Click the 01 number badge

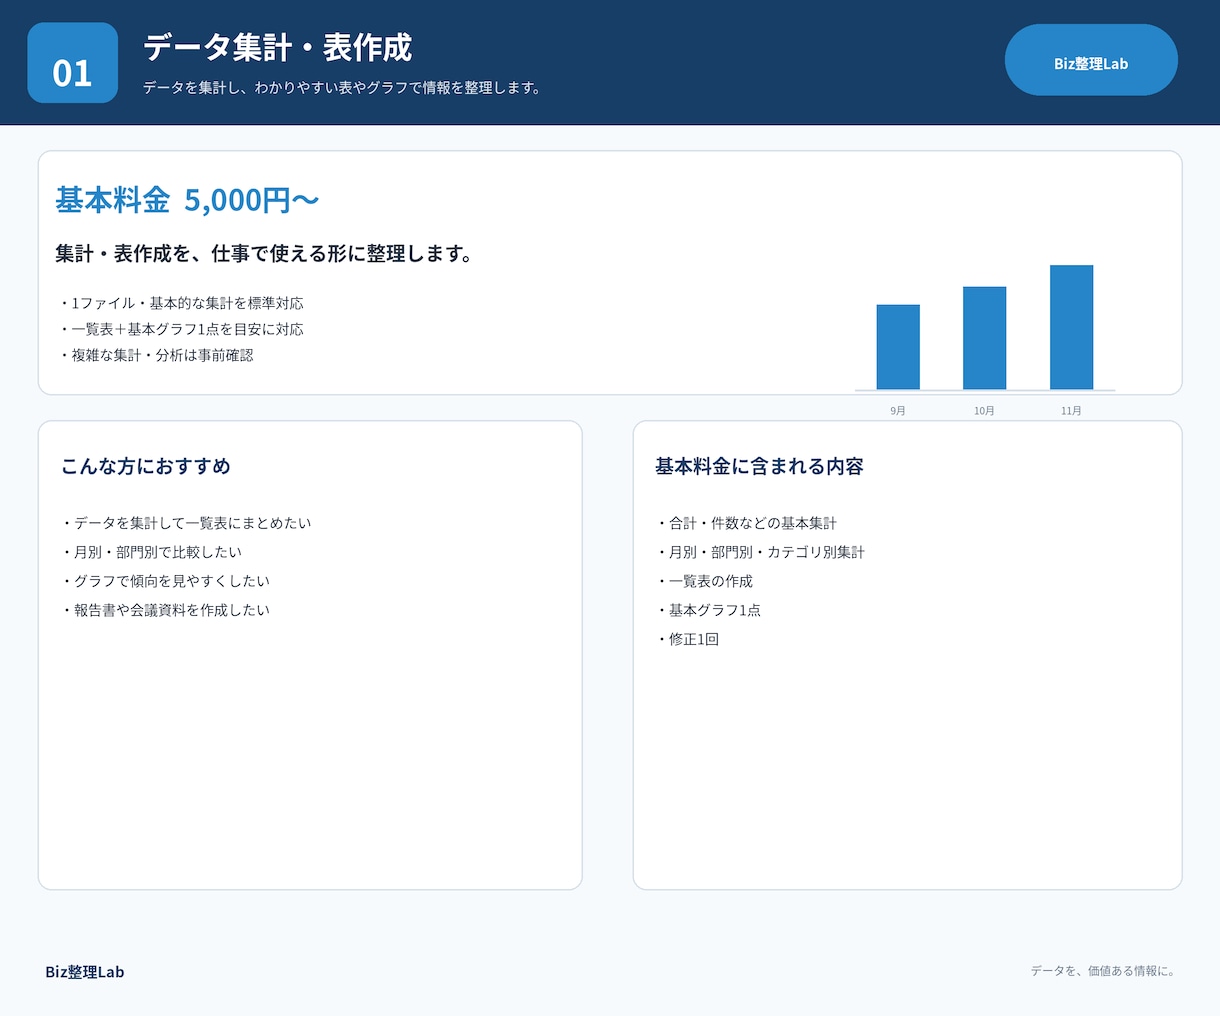[x=73, y=63]
